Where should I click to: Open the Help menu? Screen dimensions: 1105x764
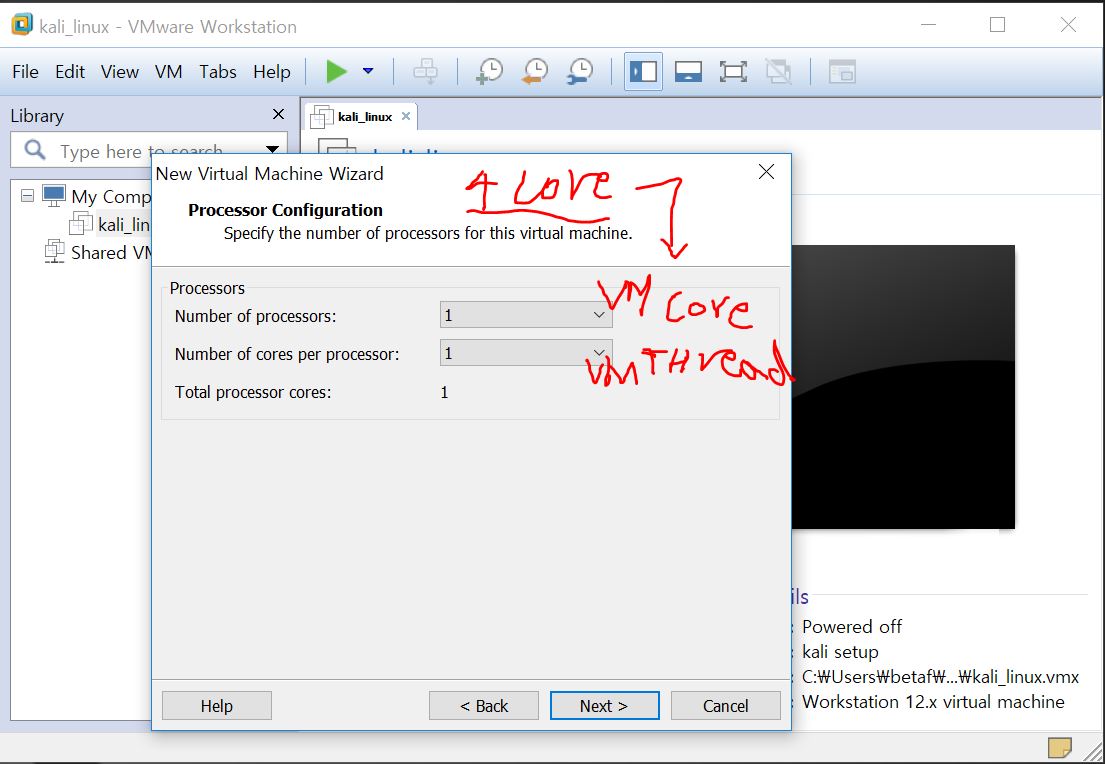point(272,72)
